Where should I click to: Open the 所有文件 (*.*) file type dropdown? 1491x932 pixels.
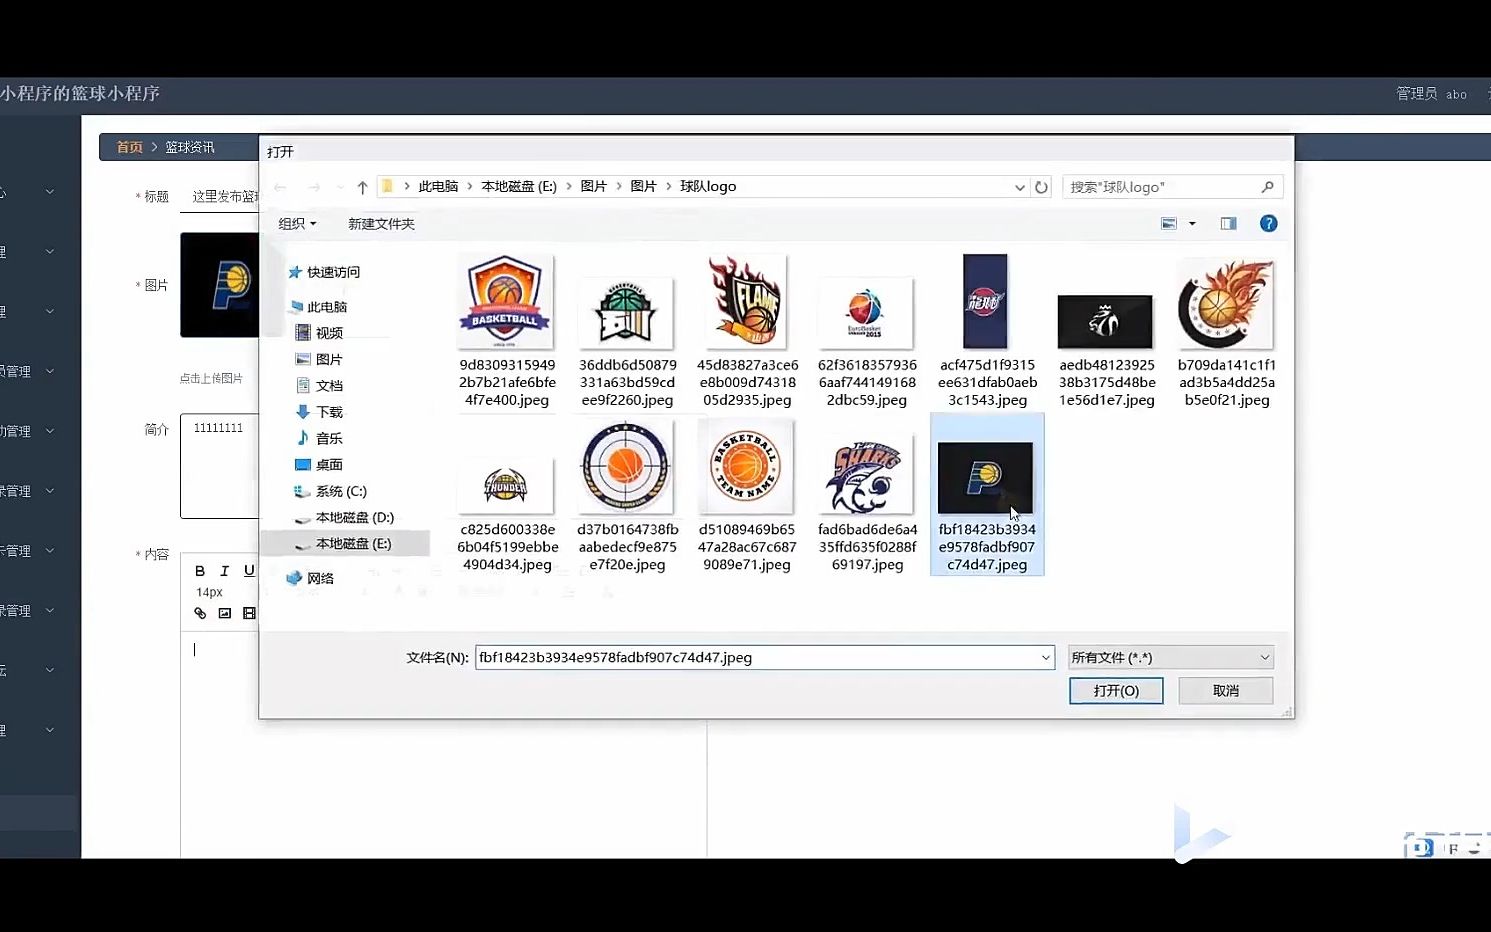click(x=1171, y=658)
